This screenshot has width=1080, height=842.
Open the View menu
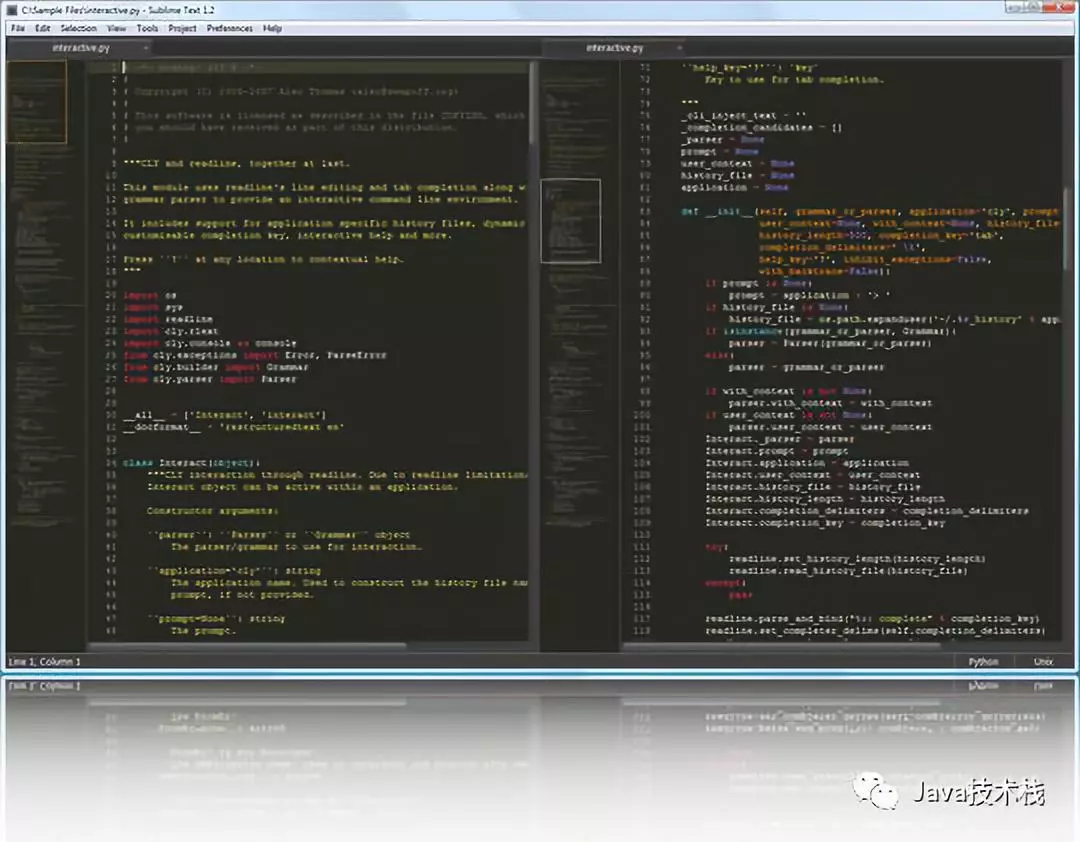coord(116,28)
